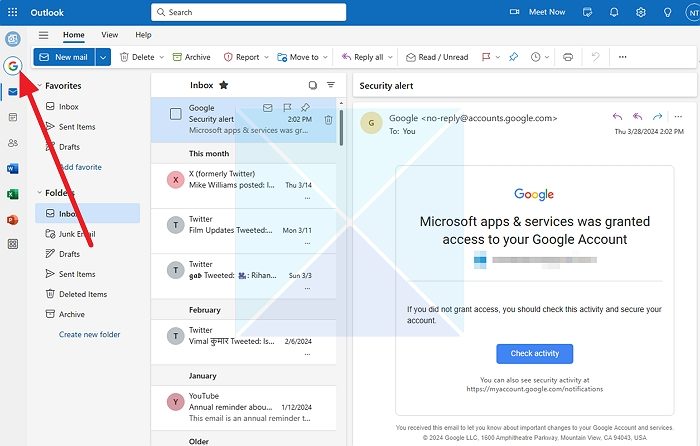Expand Move to dropdown arrow
This screenshot has width=700, height=446.
pos(325,57)
